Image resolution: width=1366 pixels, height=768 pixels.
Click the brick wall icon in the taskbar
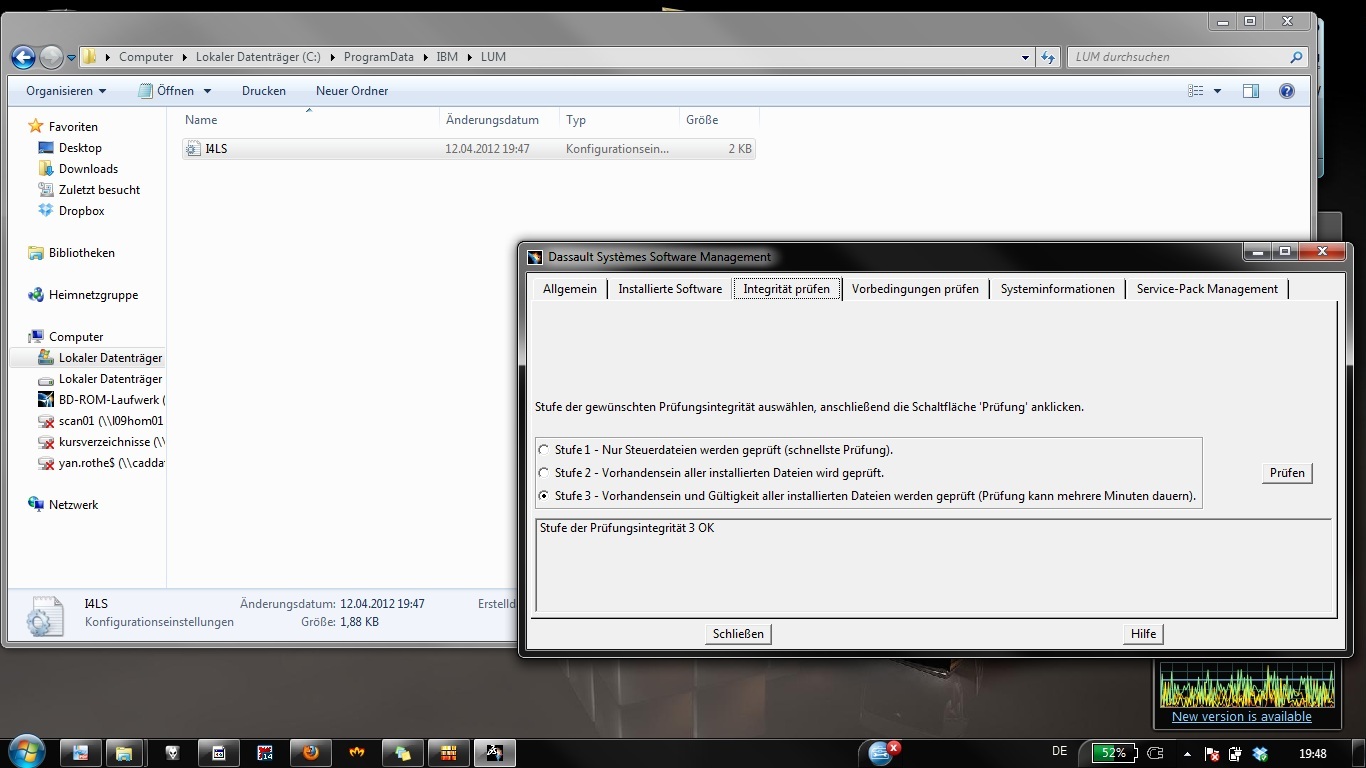coord(449,753)
